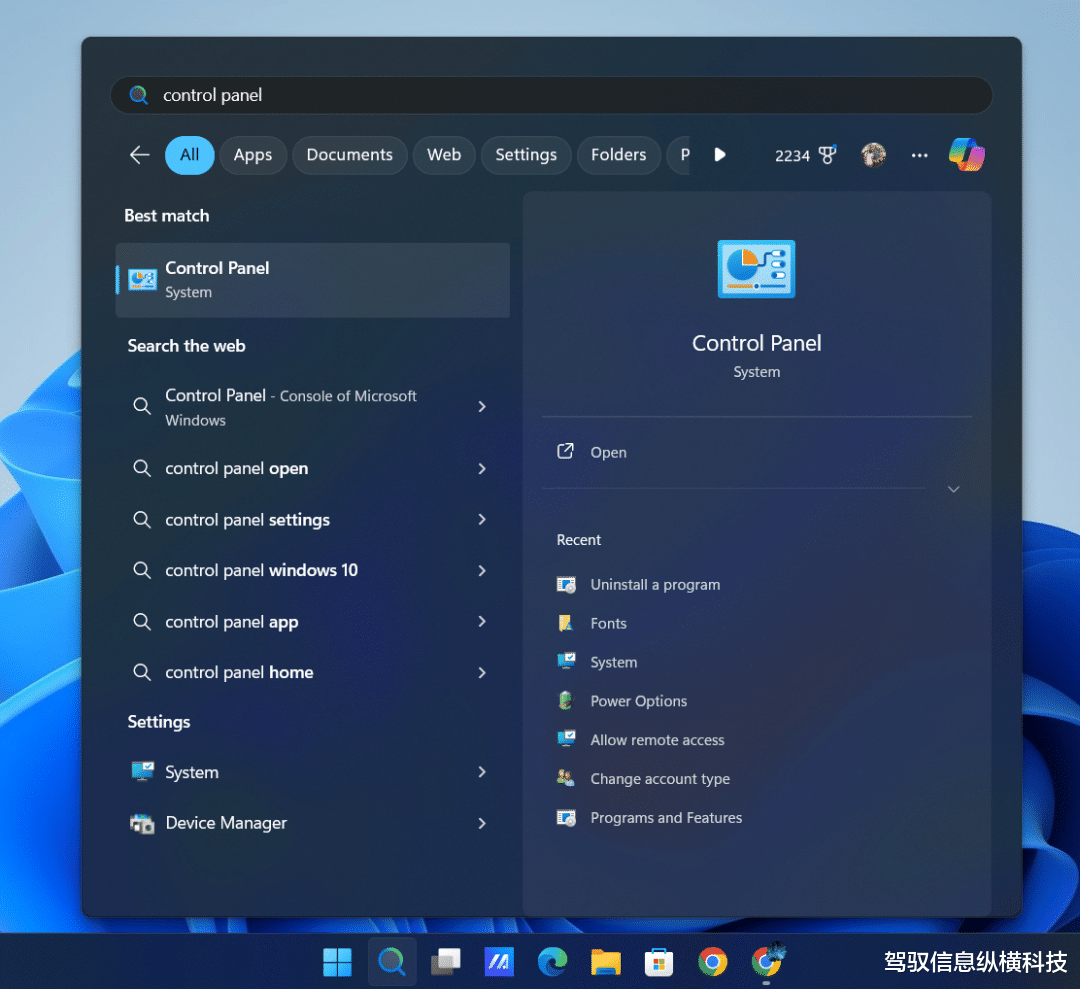This screenshot has height=989, width=1080.
Task: Expand the Device Manager result chevron
Action: click(482, 823)
